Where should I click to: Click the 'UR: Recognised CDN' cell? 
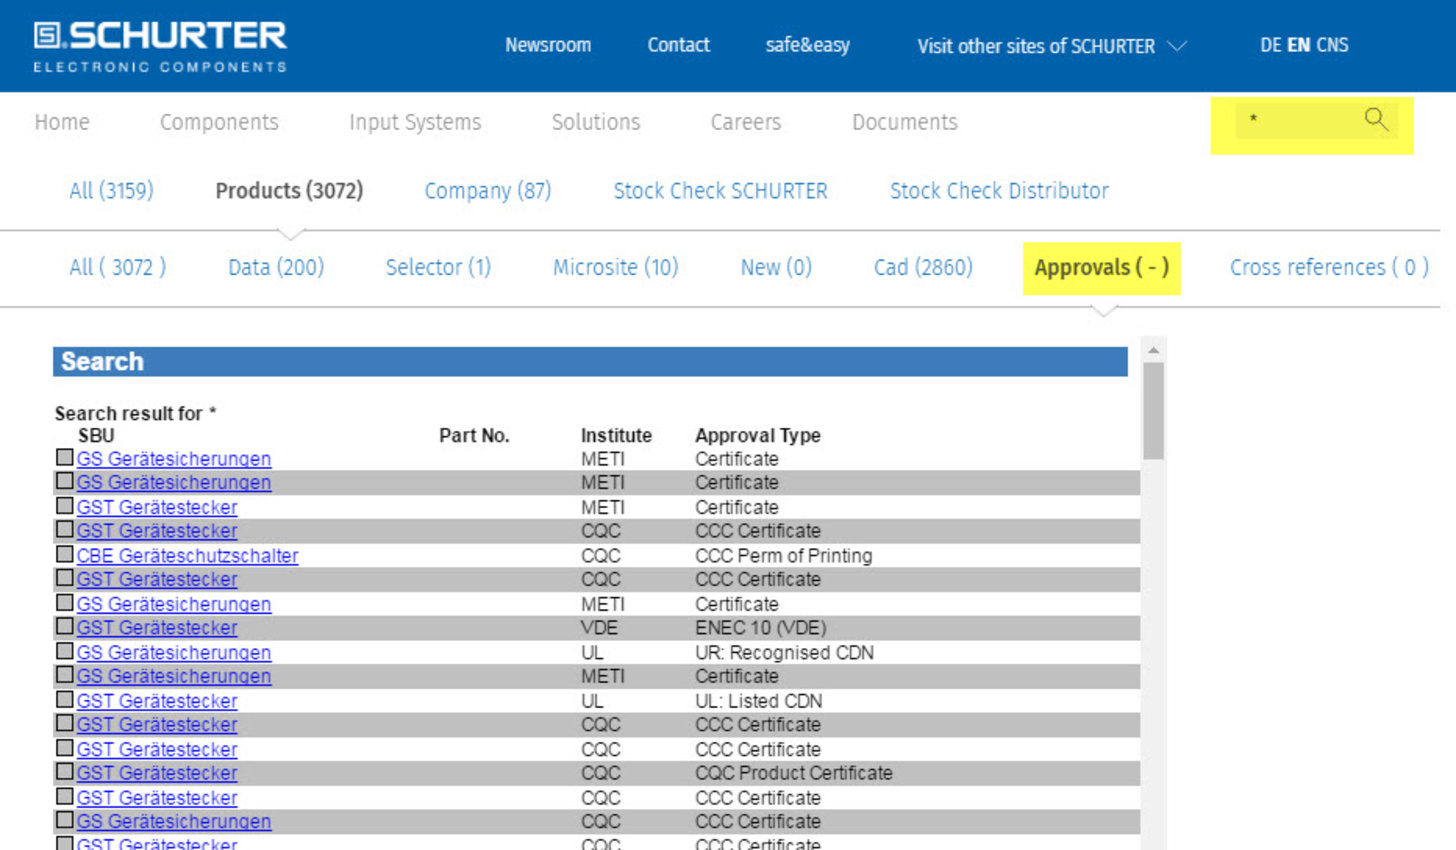[784, 652]
